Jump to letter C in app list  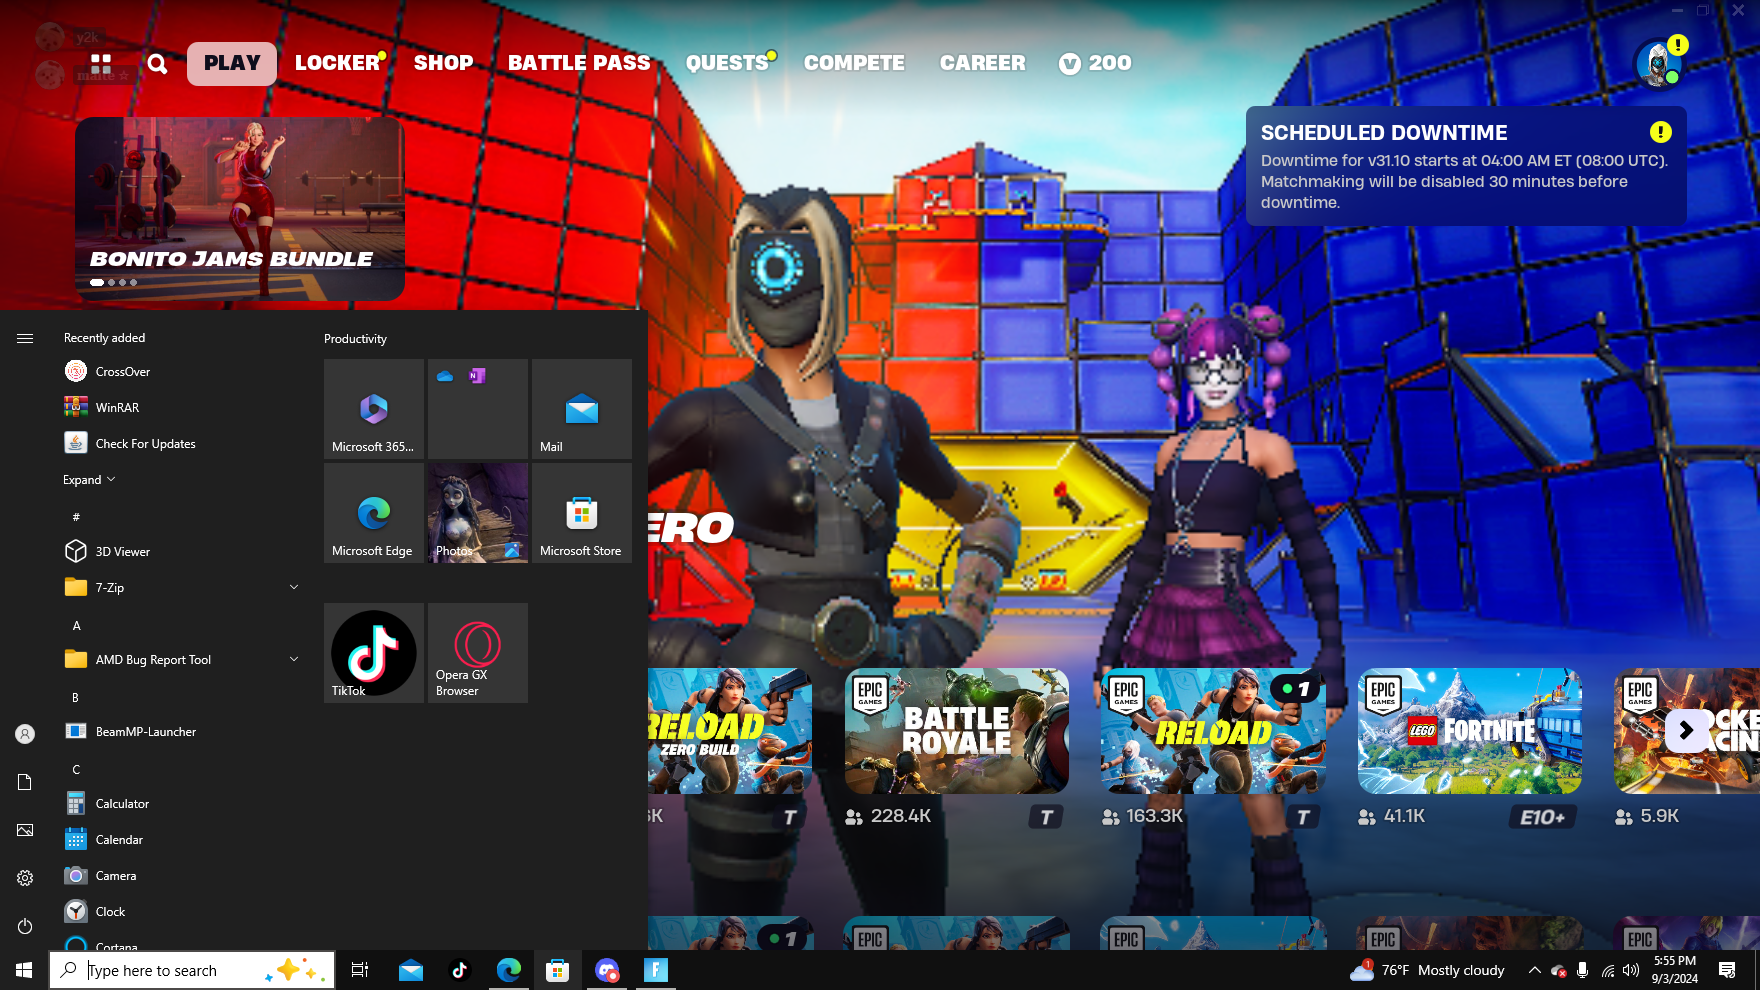pos(76,769)
